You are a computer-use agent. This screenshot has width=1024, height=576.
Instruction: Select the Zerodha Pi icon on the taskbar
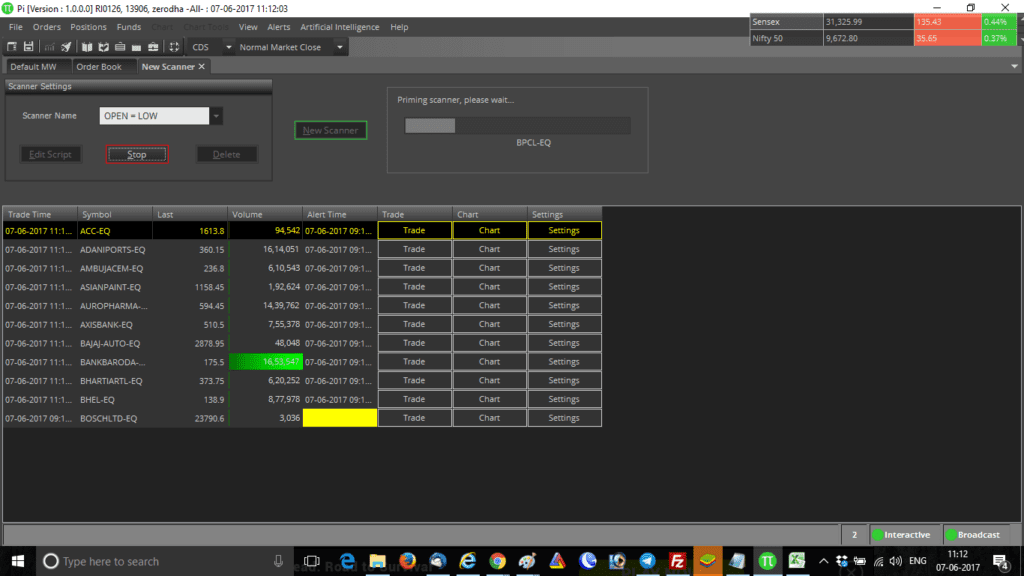tap(767, 561)
